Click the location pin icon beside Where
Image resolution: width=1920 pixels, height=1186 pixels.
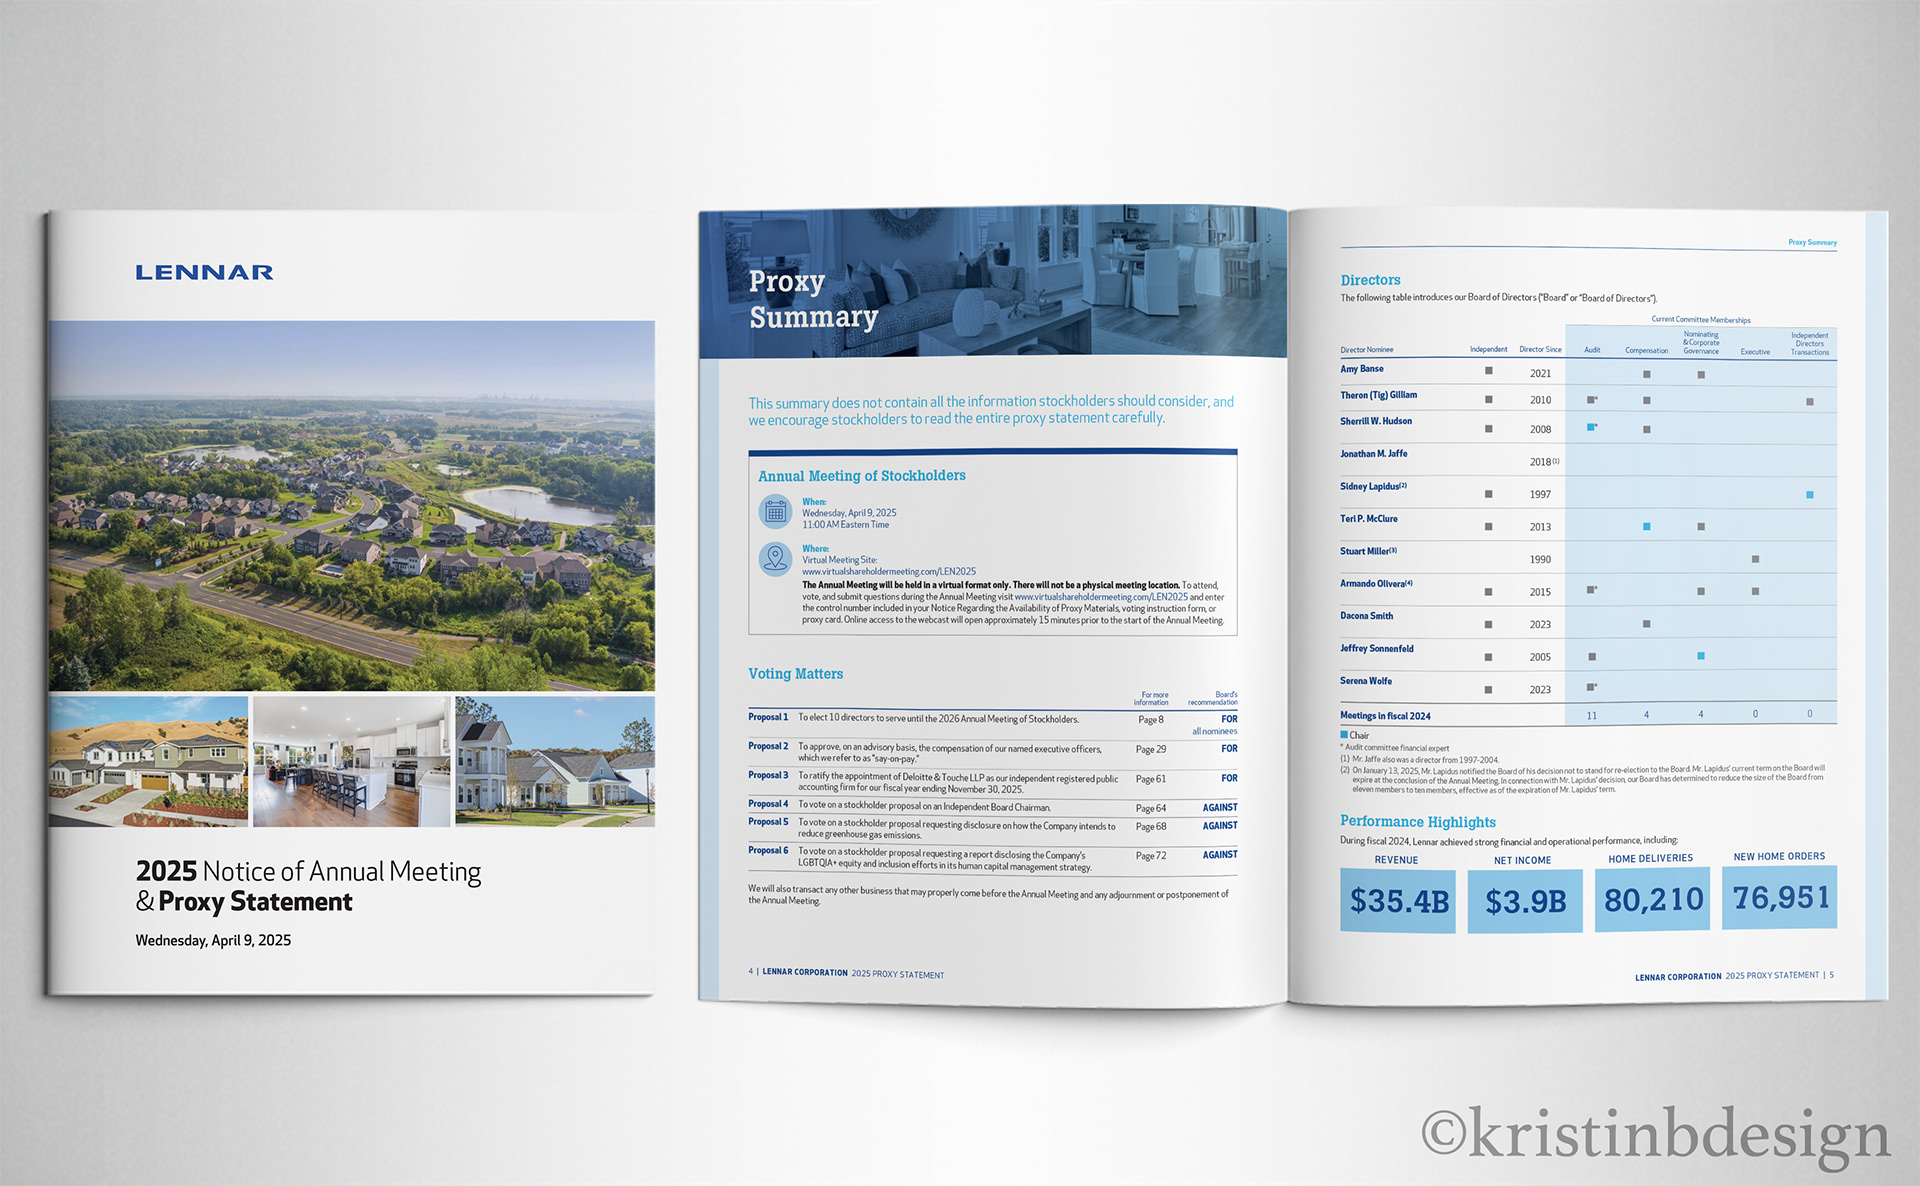(x=775, y=559)
